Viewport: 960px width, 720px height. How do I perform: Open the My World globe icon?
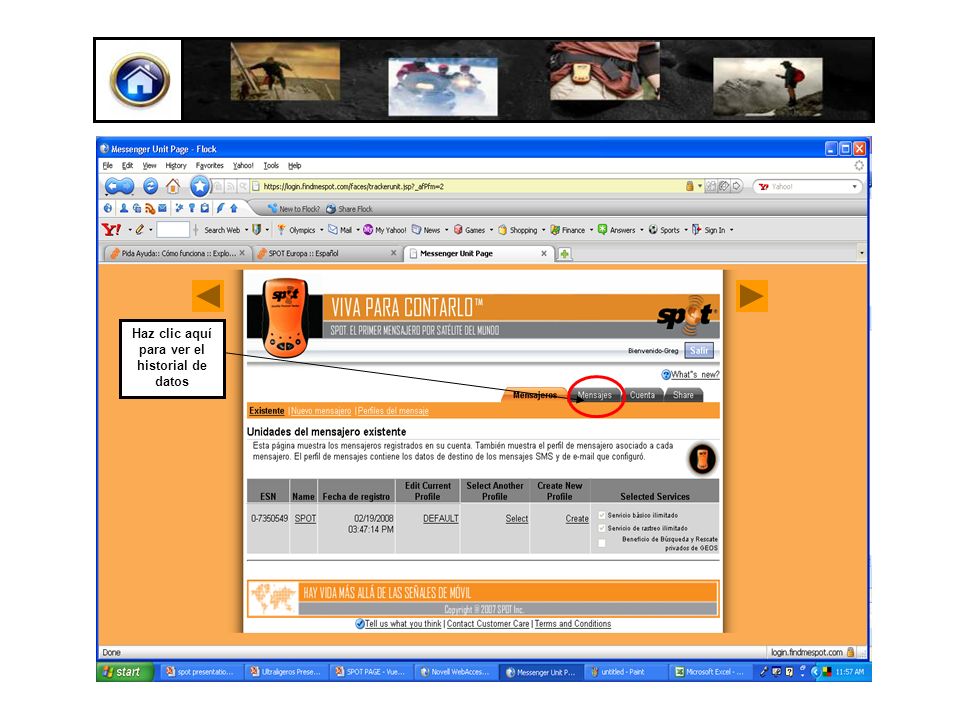click(108, 208)
